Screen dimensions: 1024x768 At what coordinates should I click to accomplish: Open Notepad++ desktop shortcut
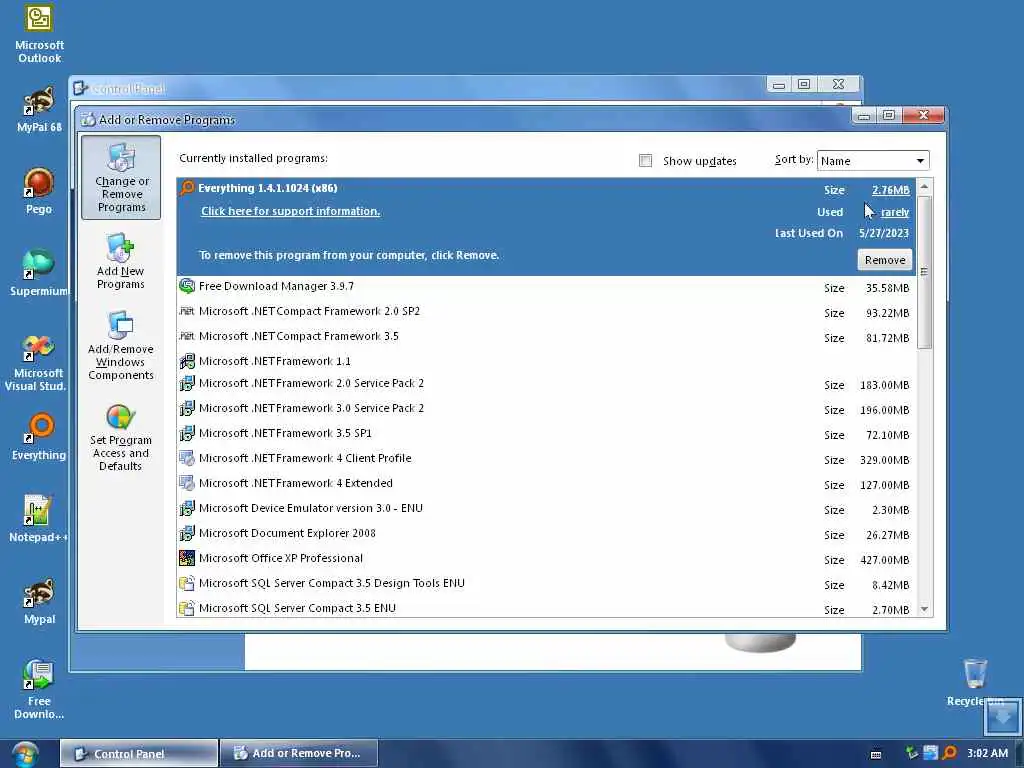[38, 519]
